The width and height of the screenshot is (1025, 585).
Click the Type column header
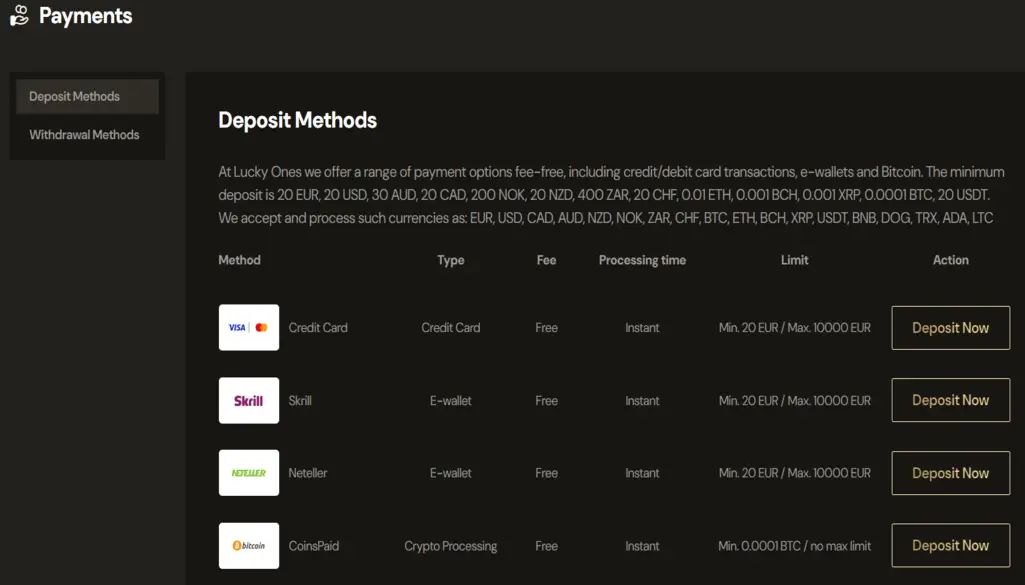[x=450, y=260]
